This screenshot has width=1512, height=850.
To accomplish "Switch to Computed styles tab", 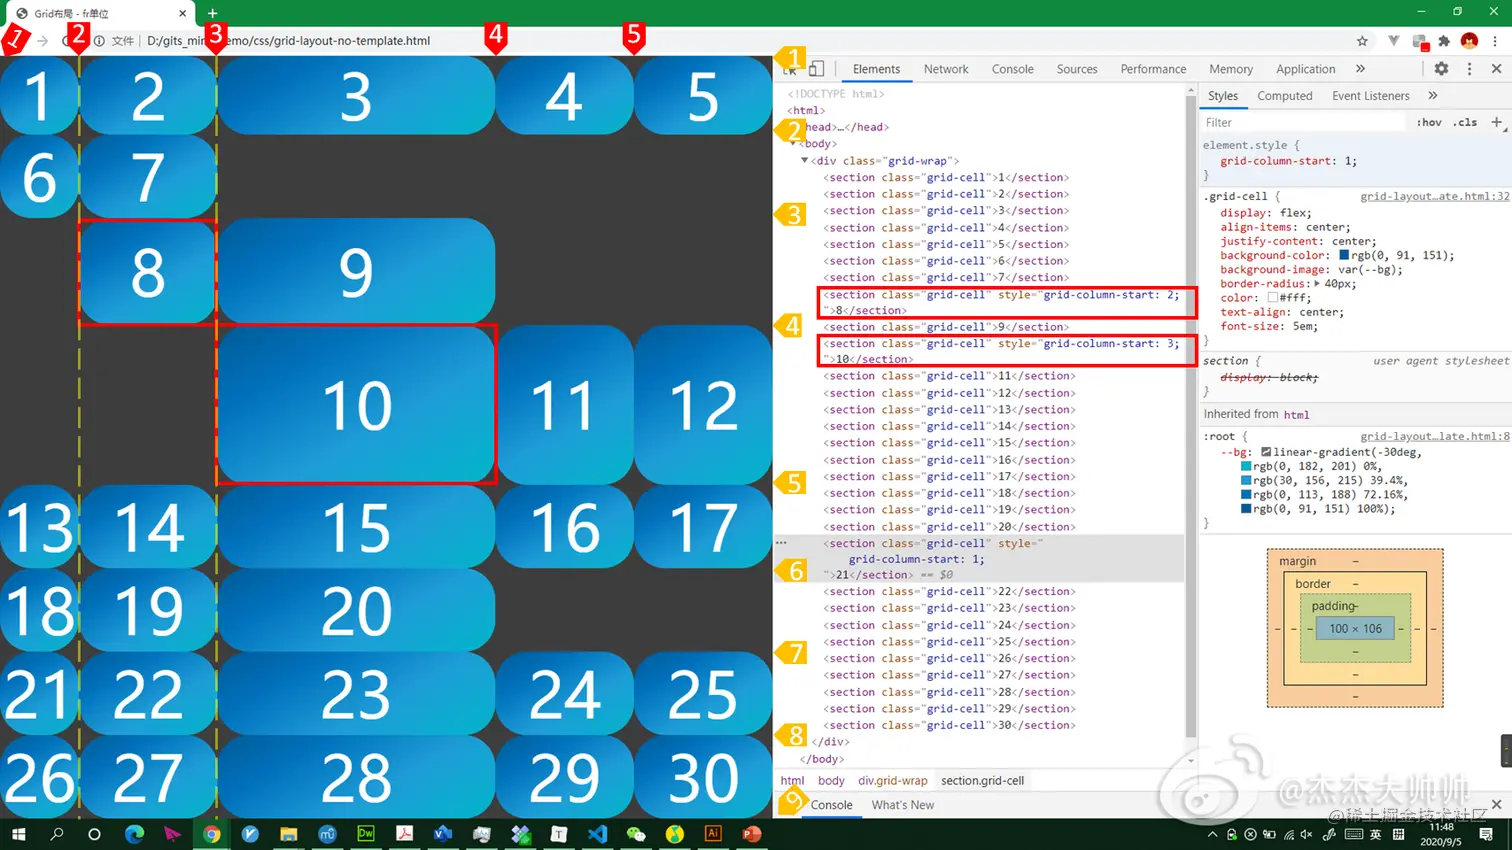I will (x=1284, y=96).
